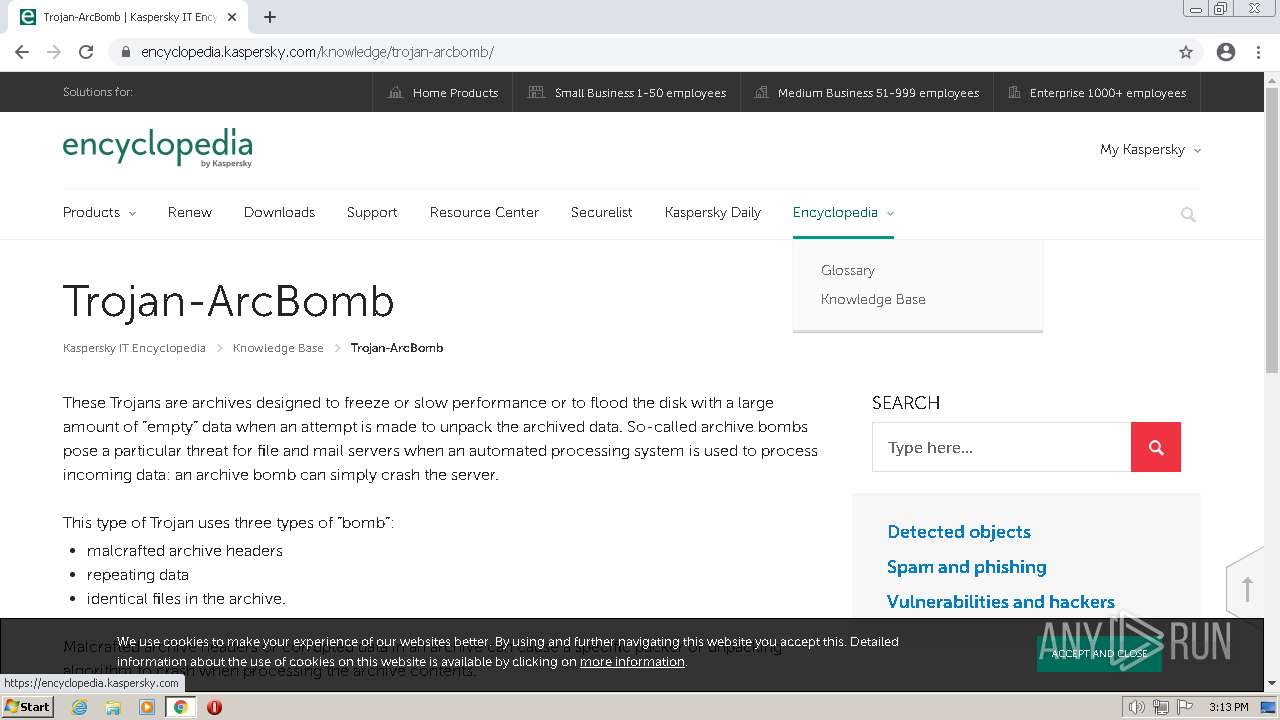
Task: Select Knowledge Base from Encyclopedia menu
Action: [x=873, y=299]
